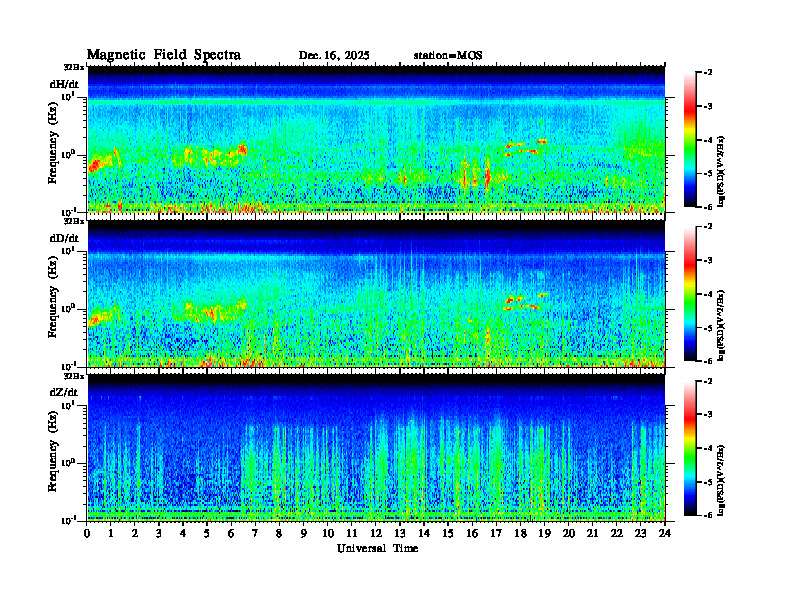Click the -3 tick on dD/dt color scale

(x=709, y=261)
